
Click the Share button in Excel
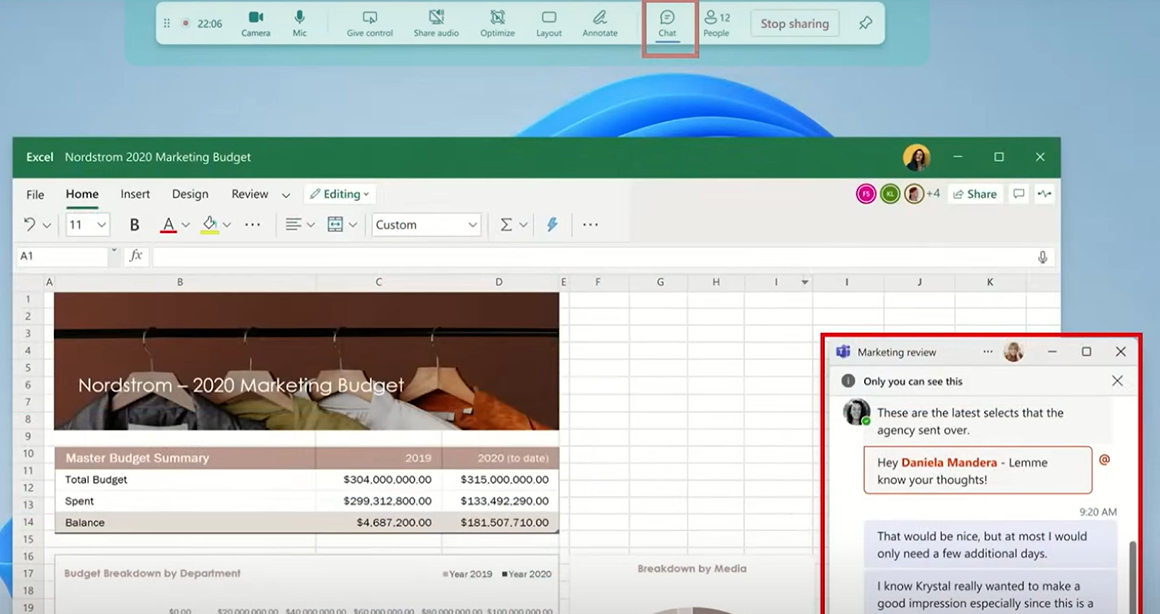(x=974, y=194)
